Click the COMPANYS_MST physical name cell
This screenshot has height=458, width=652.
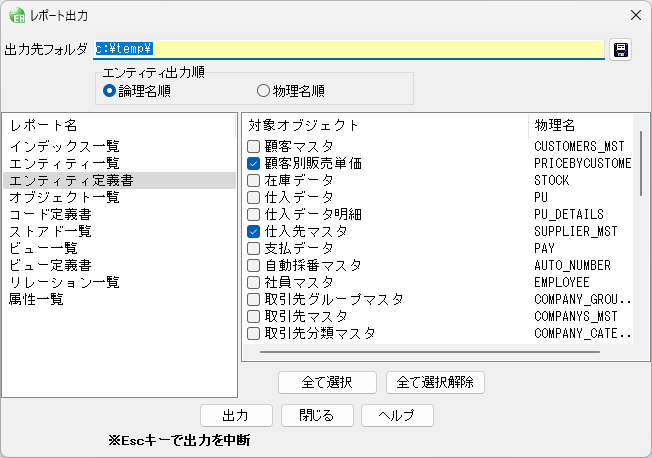click(576, 317)
